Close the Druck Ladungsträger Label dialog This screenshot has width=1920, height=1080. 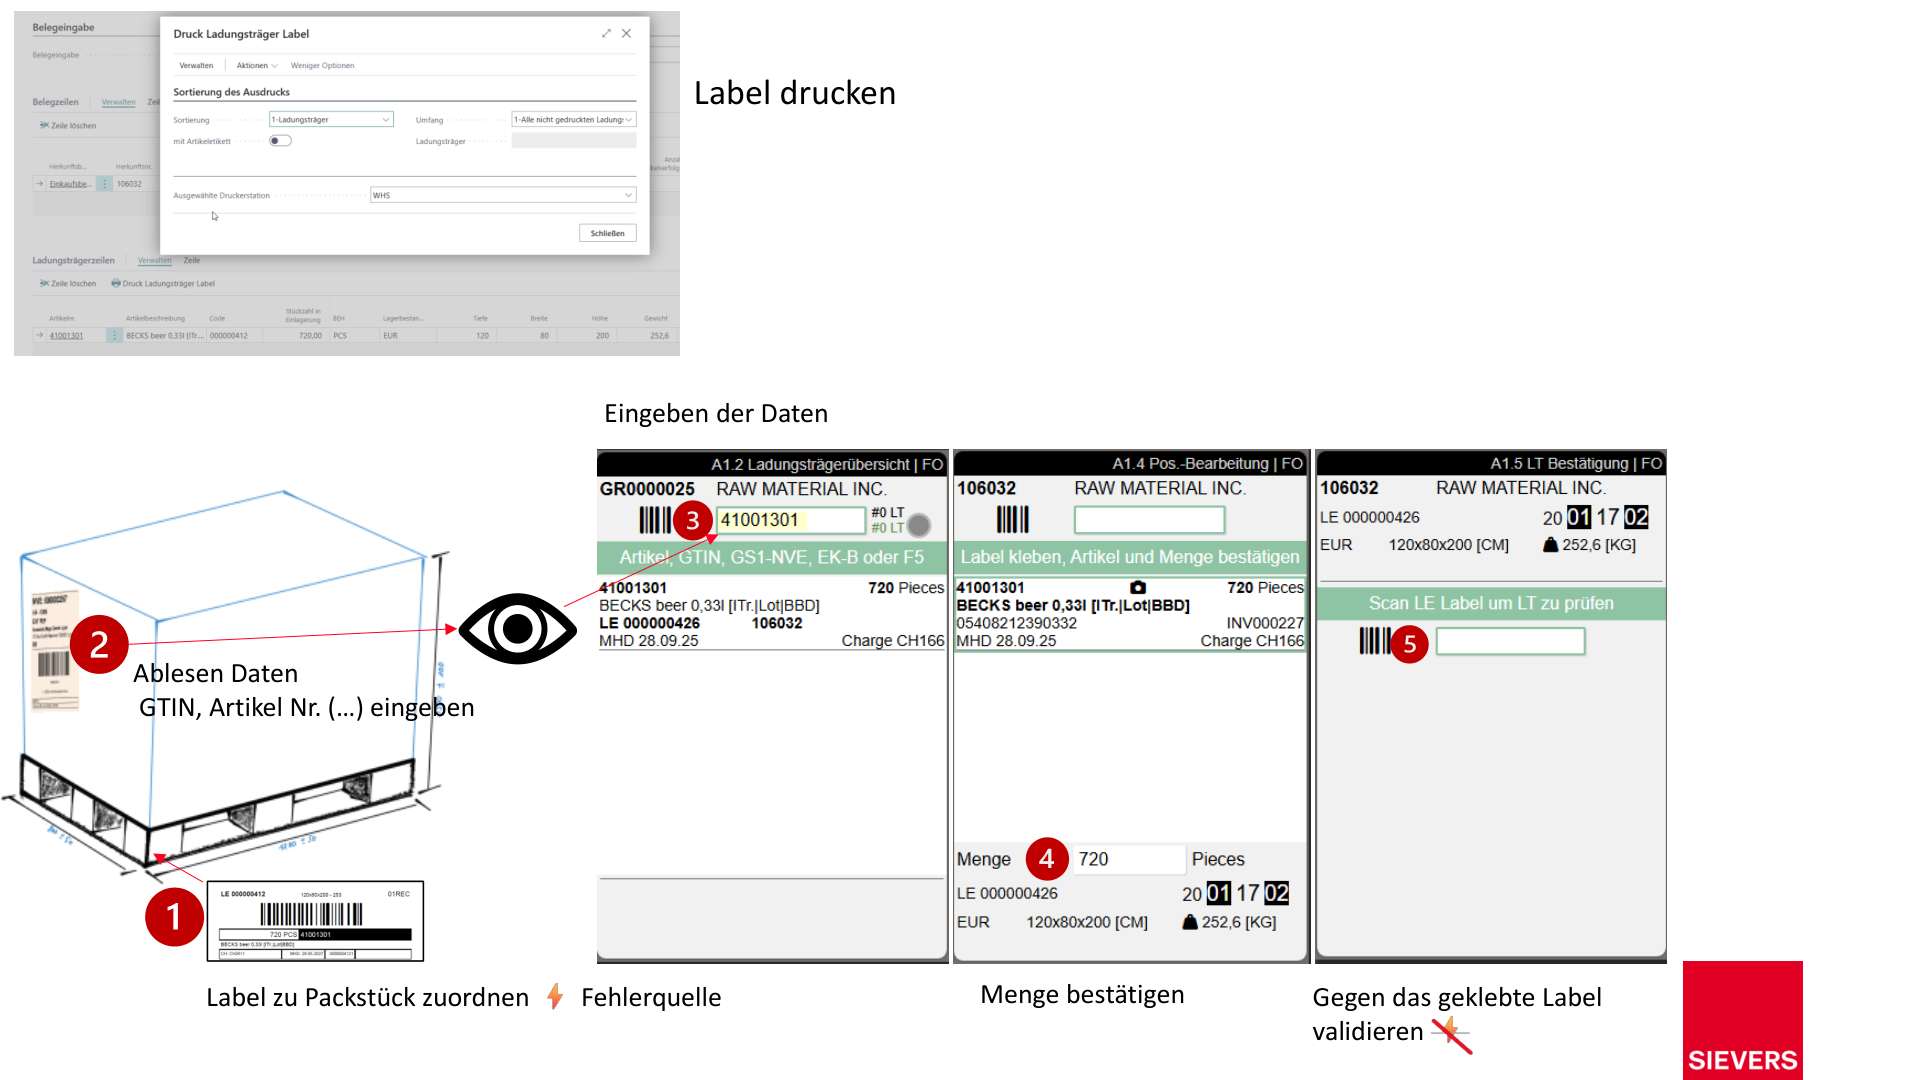pos(626,34)
